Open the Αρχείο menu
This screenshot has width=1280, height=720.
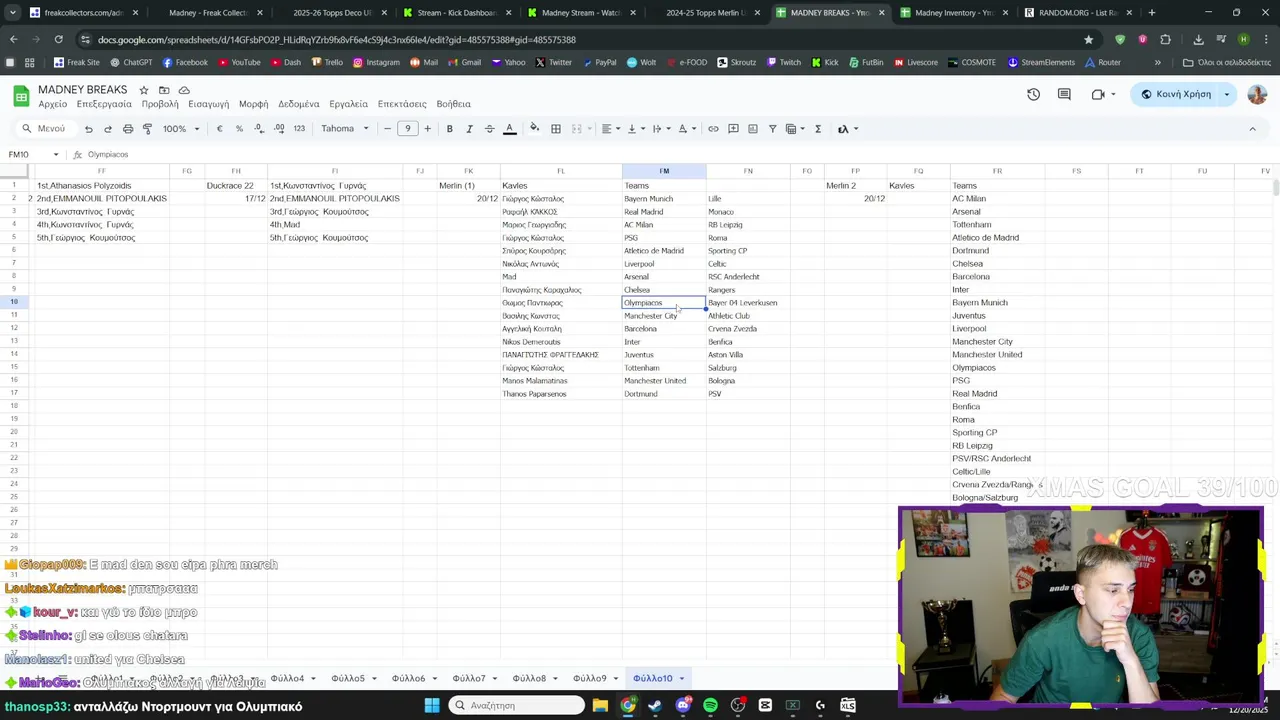52,104
